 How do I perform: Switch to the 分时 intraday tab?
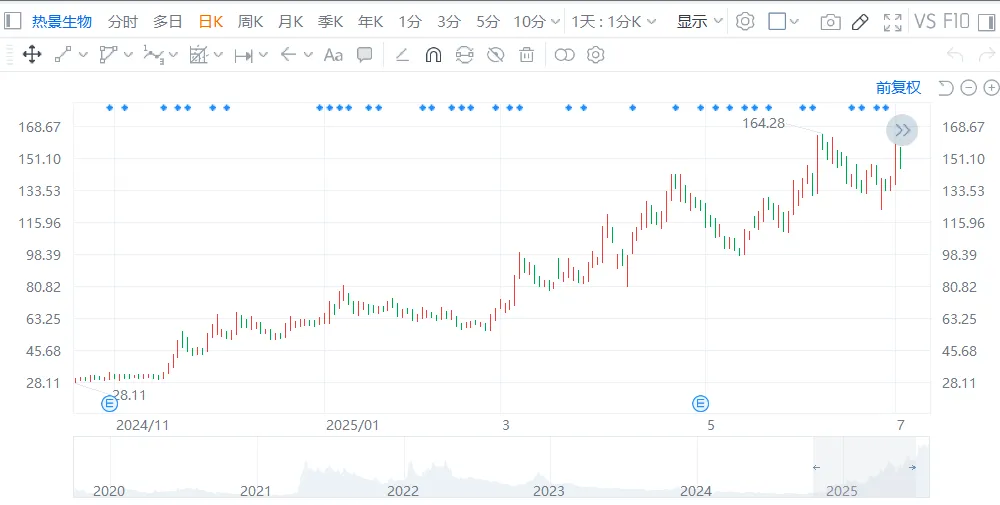pos(122,21)
